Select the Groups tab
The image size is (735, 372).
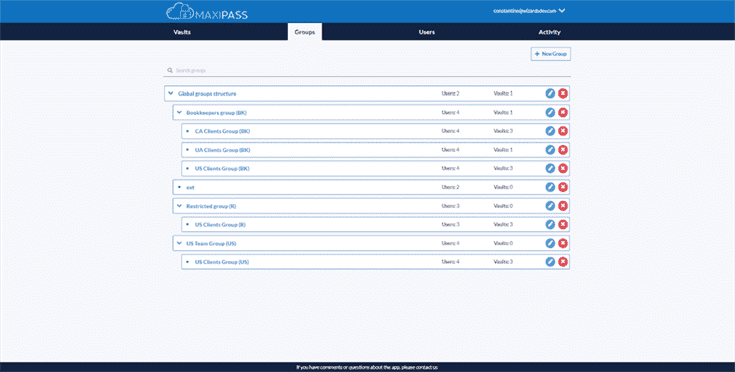point(305,32)
